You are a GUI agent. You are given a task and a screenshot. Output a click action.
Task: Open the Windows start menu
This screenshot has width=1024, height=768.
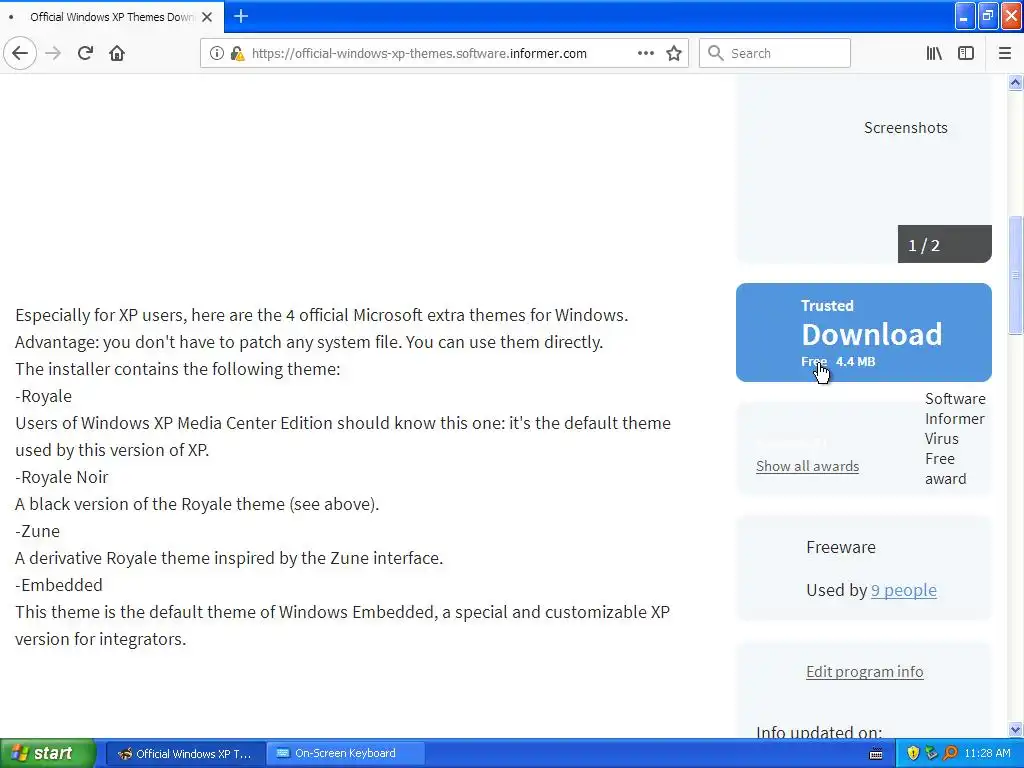coord(47,753)
